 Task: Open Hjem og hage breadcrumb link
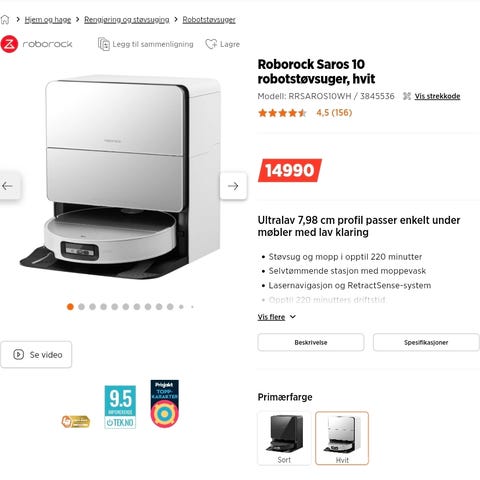(x=48, y=20)
